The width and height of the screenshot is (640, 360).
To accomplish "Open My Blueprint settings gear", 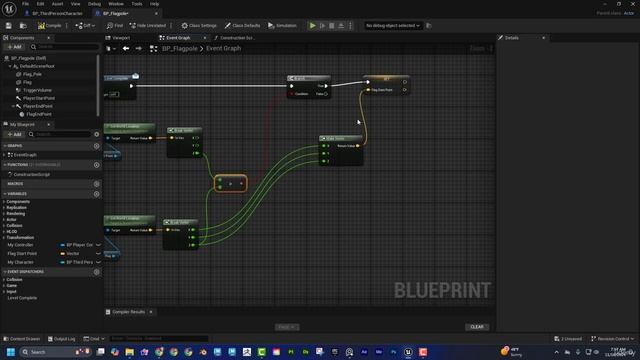I will (97, 134).
